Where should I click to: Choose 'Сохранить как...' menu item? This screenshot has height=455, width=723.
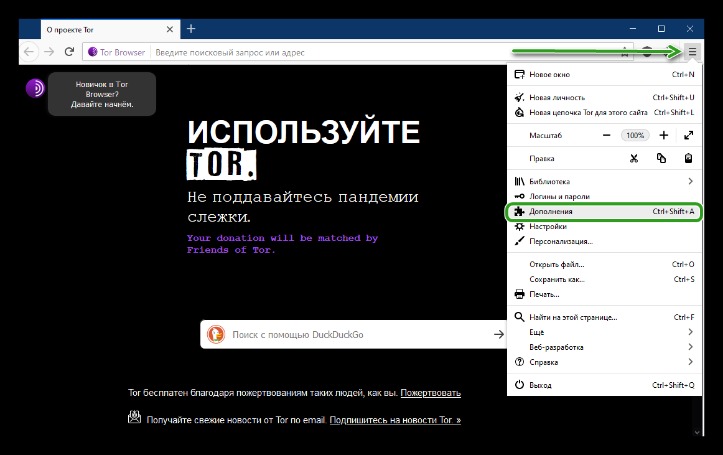604,279
